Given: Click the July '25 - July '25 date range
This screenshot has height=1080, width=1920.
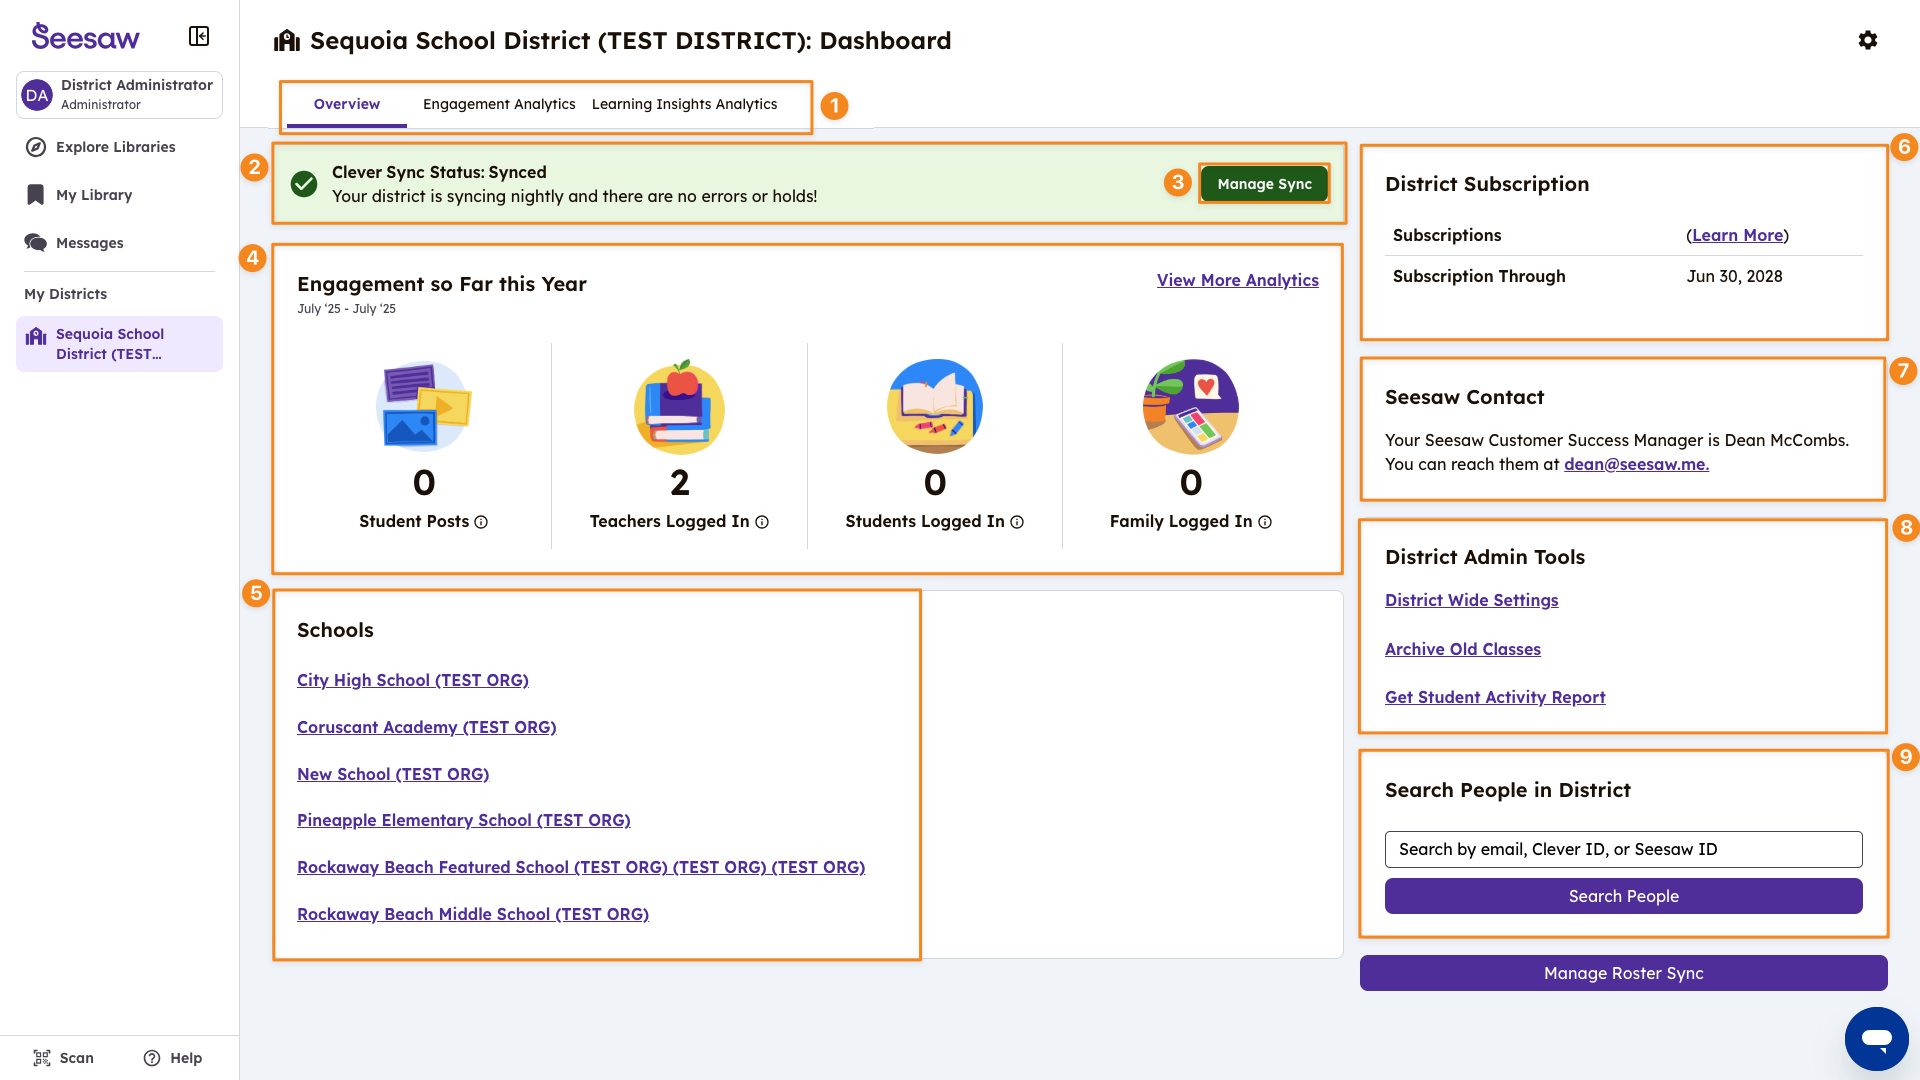Looking at the screenshot, I should click(x=346, y=309).
